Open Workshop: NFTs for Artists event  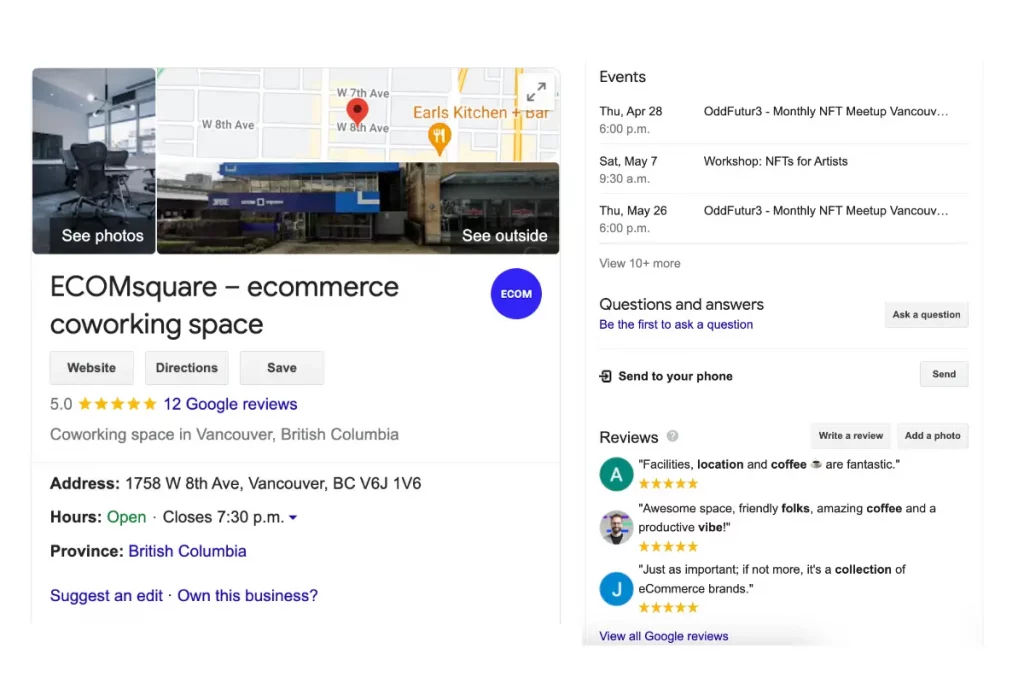[783, 169]
